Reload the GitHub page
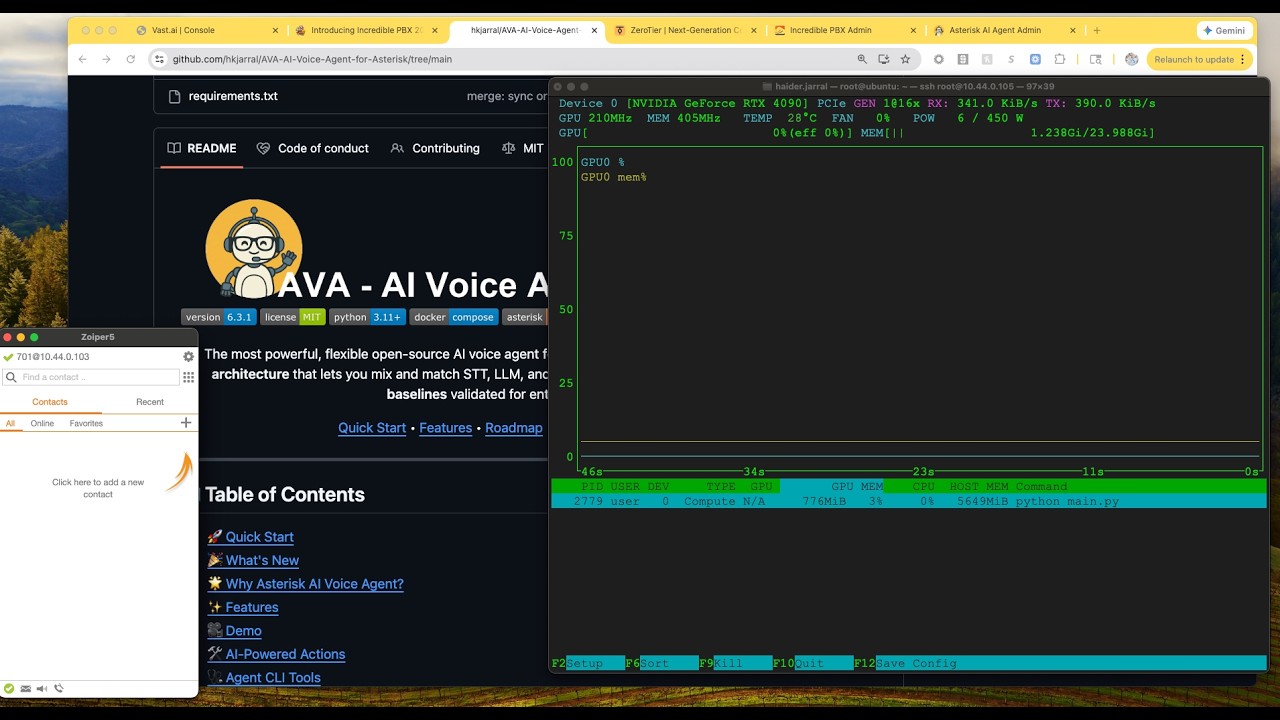Viewport: 1280px width, 720px height. pos(130,59)
